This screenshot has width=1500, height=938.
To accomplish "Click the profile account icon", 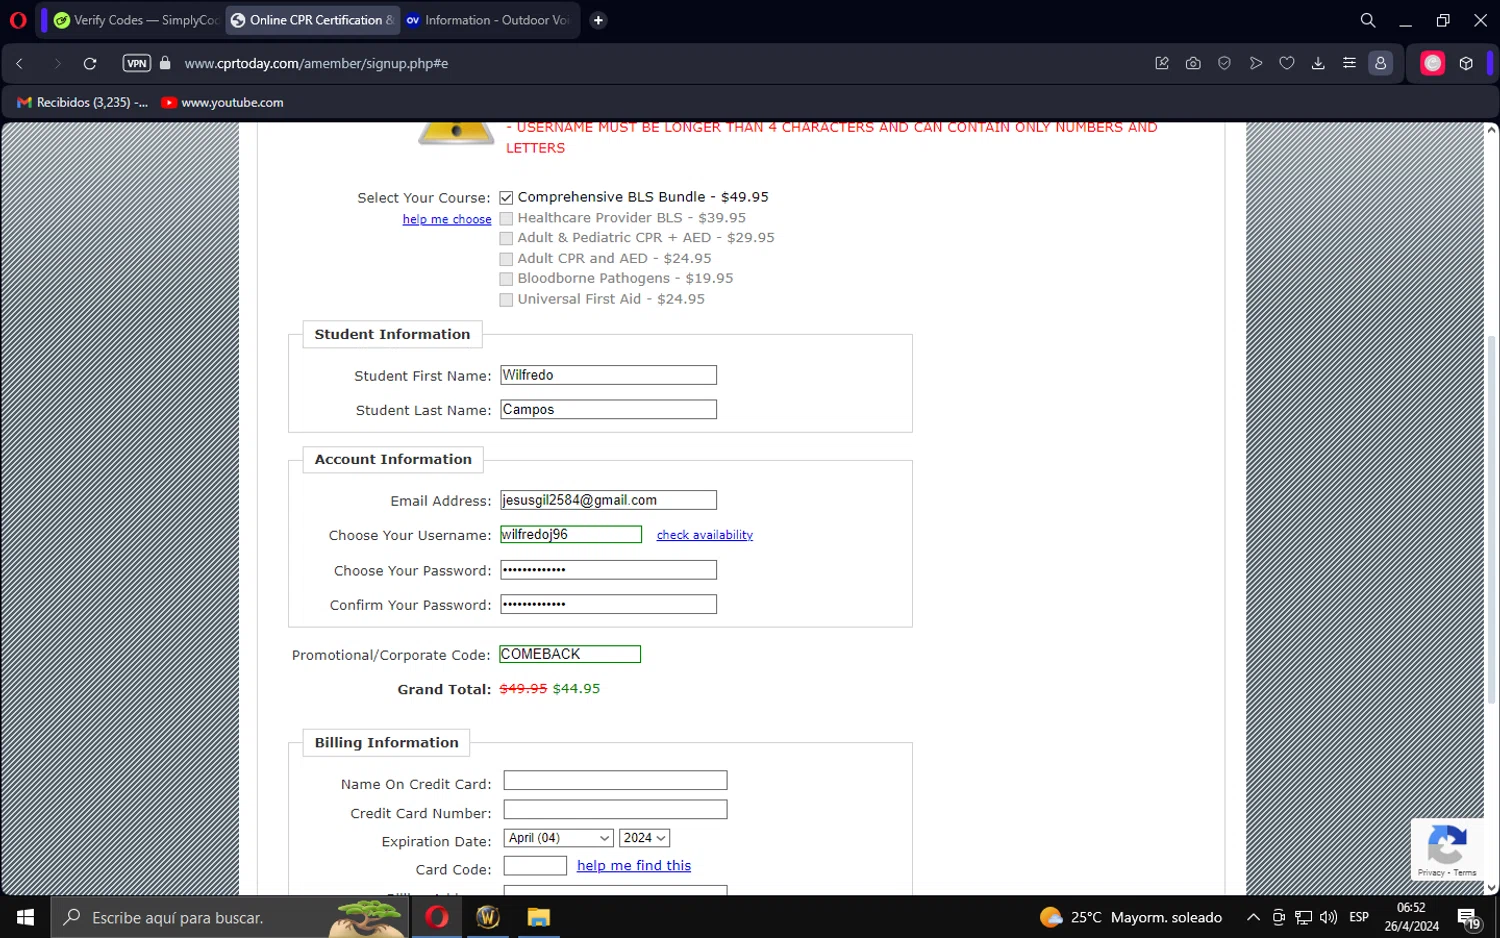I will [1381, 63].
